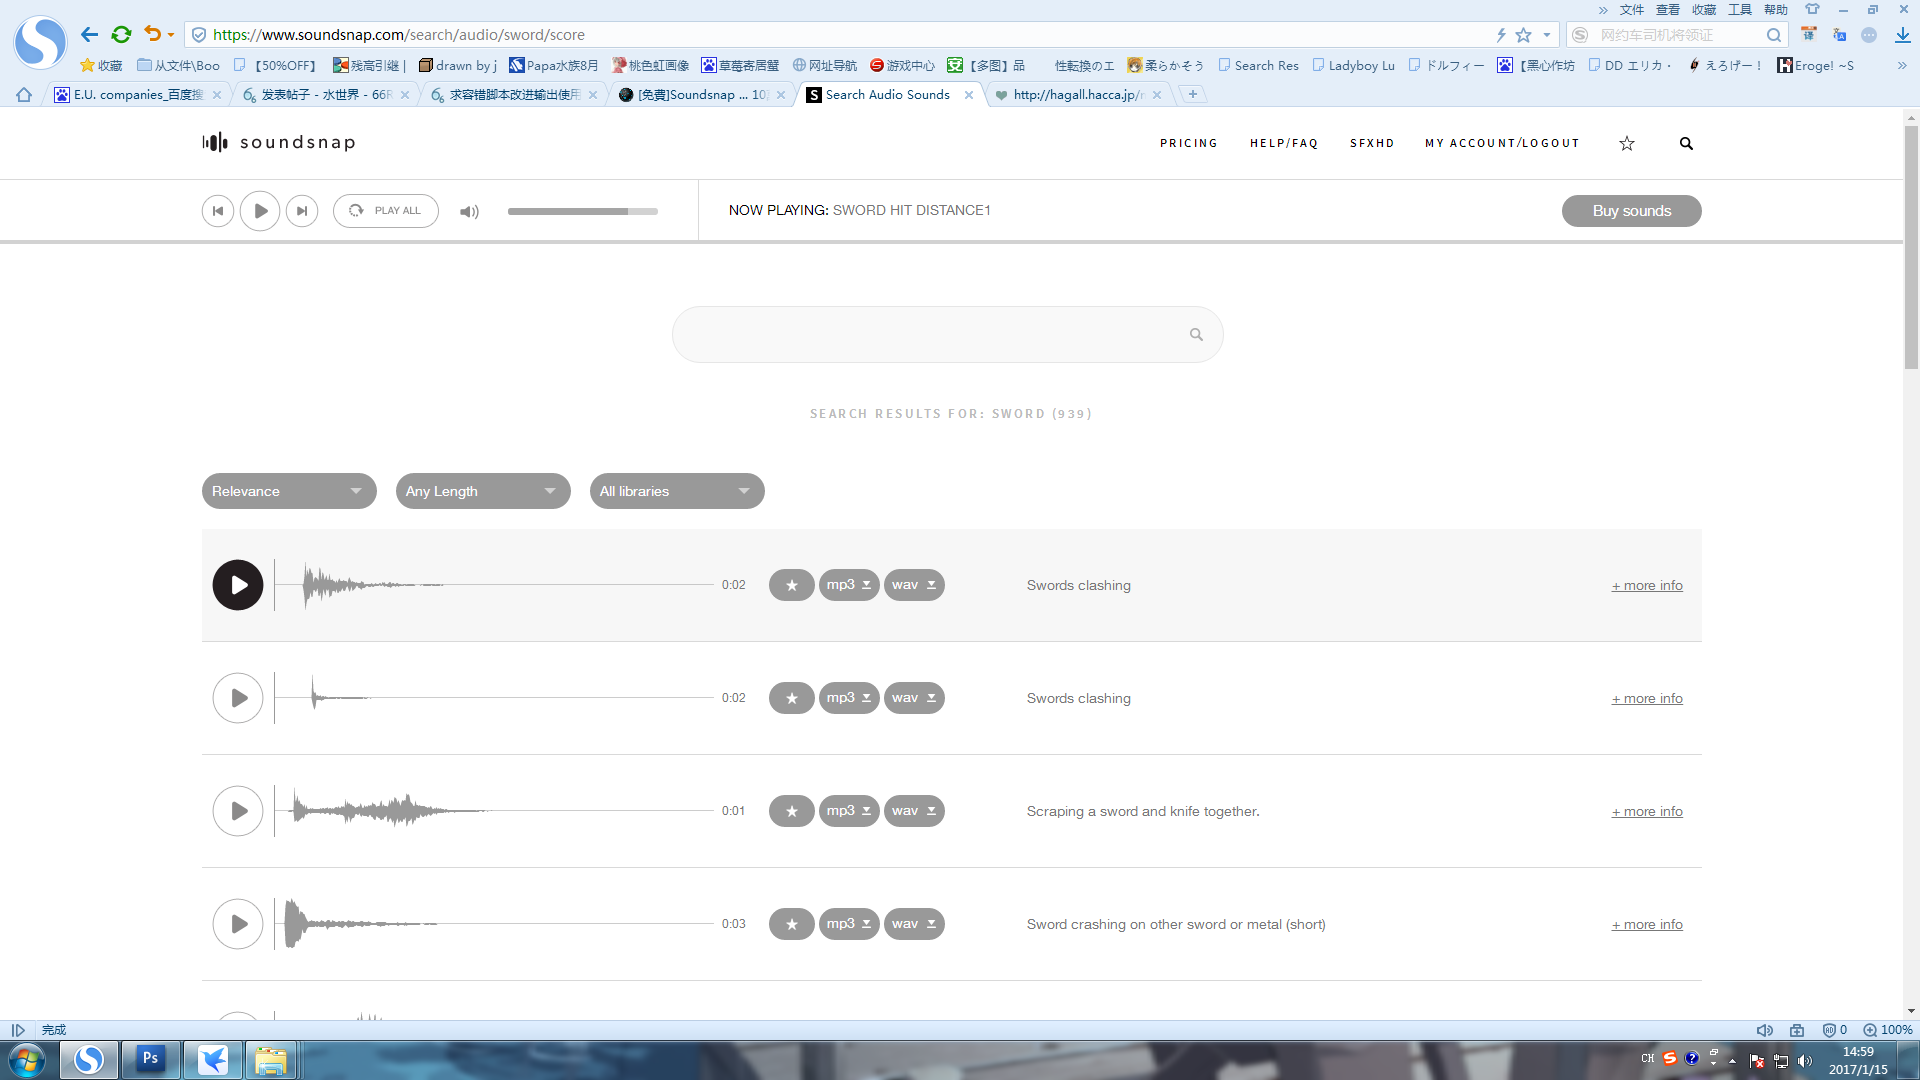Screen dimensions: 1920x1080
Task: Click the browser back arrow
Action: (x=89, y=35)
